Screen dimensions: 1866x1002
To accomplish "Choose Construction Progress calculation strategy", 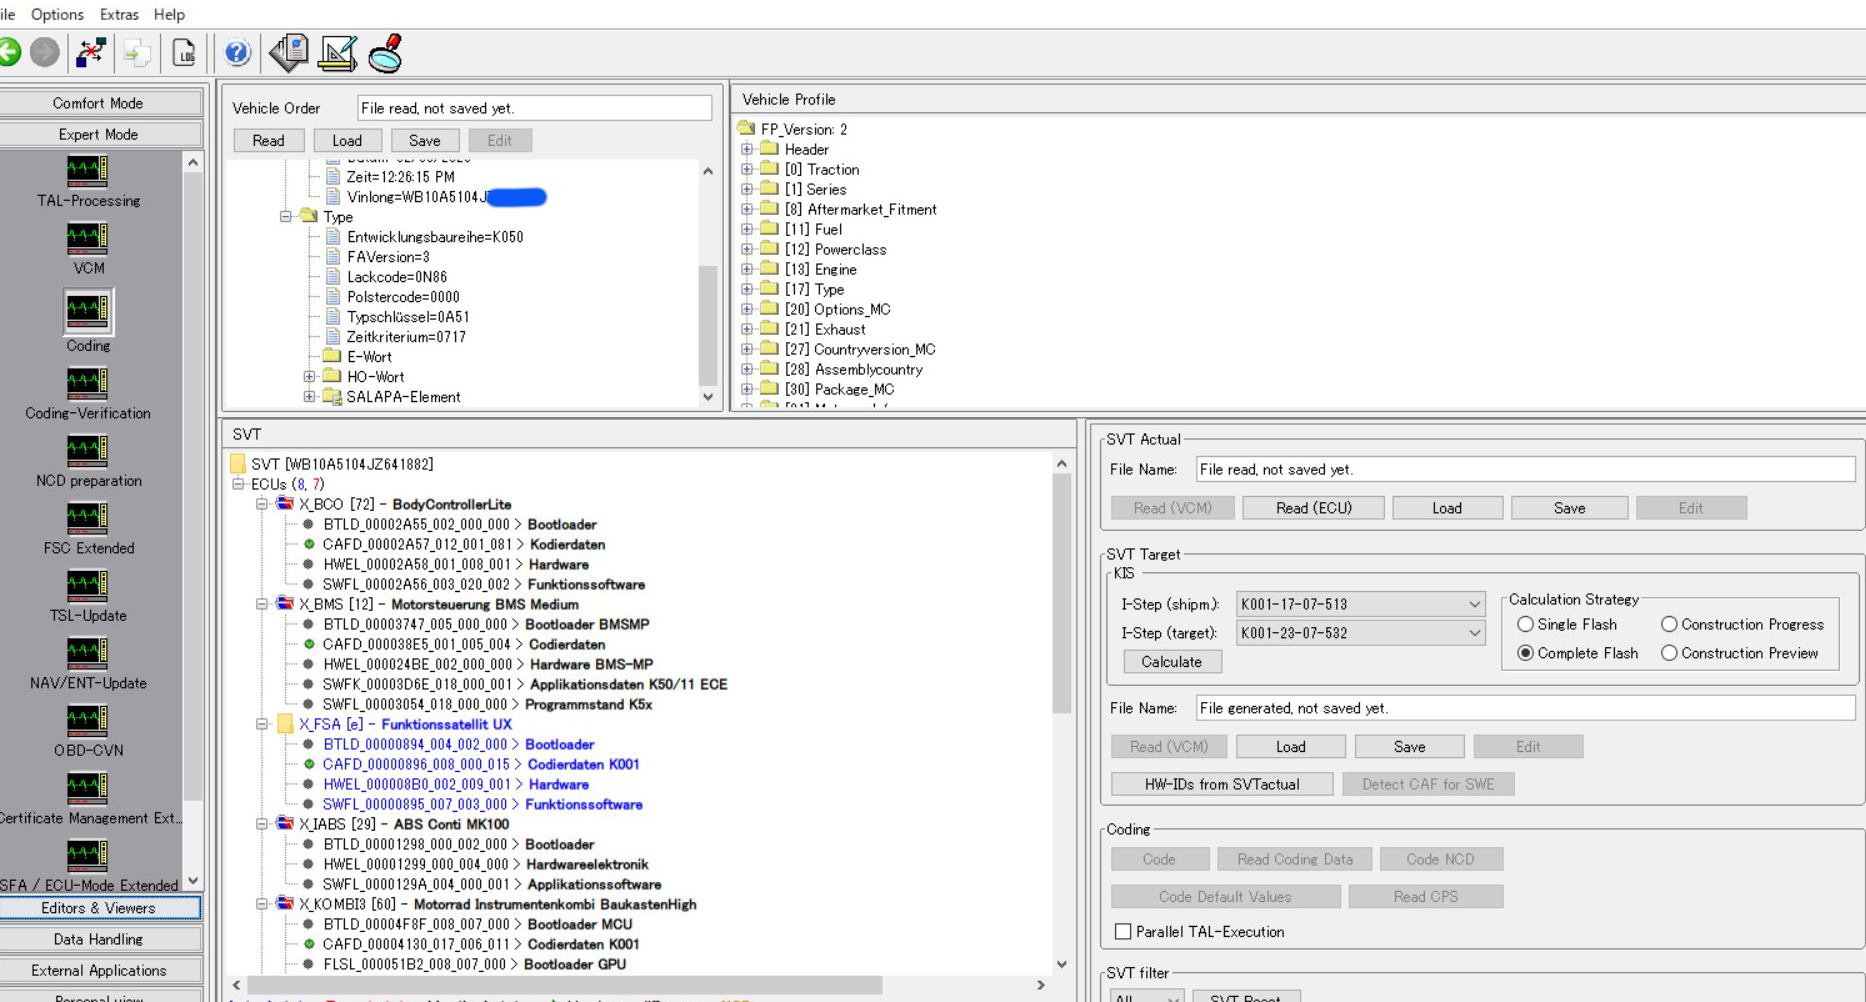I will point(1669,624).
